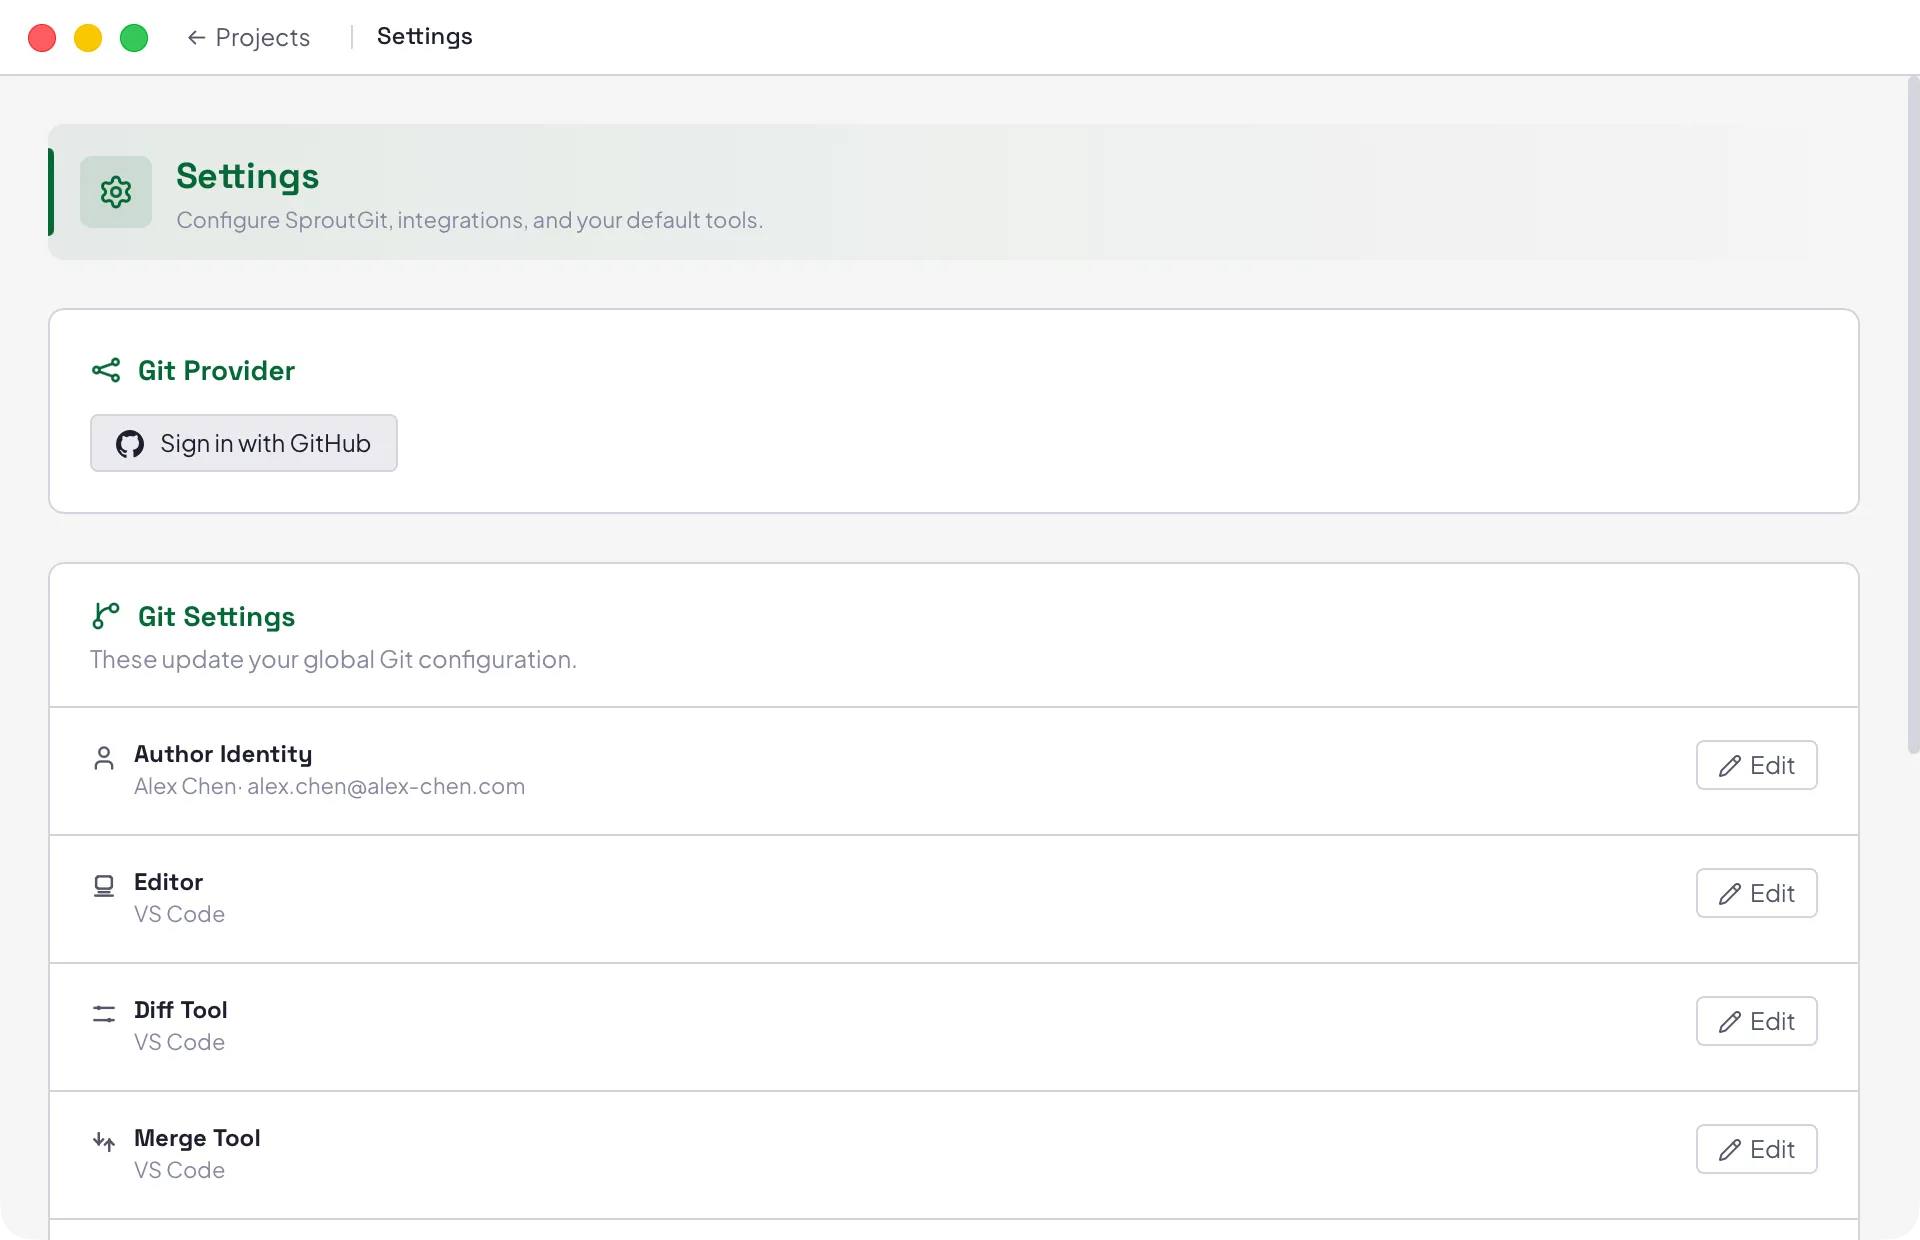Image resolution: width=1920 pixels, height=1240 pixels.
Task: Click the Merge Tool arrows icon
Action: coord(104,1142)
